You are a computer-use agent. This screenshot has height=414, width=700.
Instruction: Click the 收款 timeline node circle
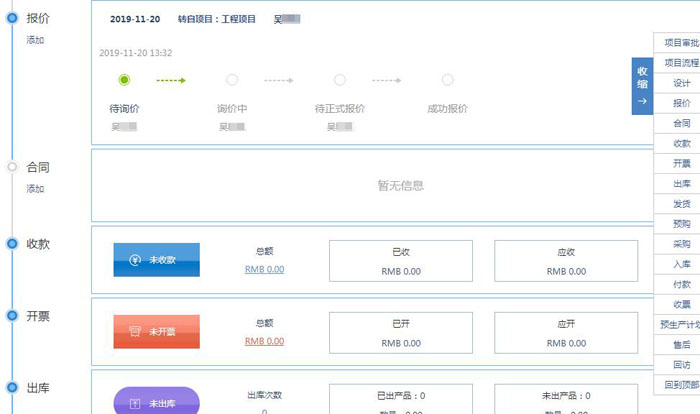pos(12,243)
